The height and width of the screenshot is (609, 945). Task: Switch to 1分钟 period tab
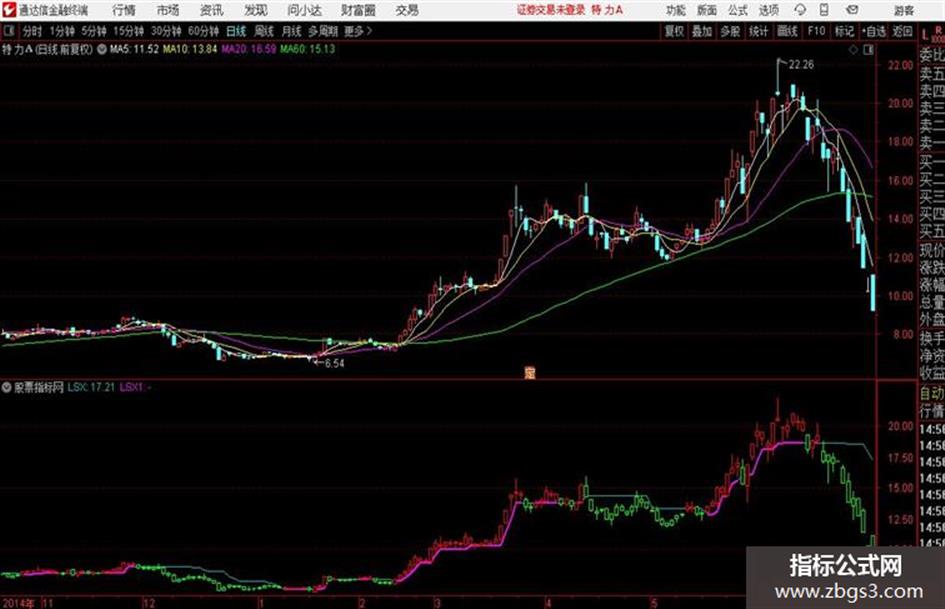[61, 31]
